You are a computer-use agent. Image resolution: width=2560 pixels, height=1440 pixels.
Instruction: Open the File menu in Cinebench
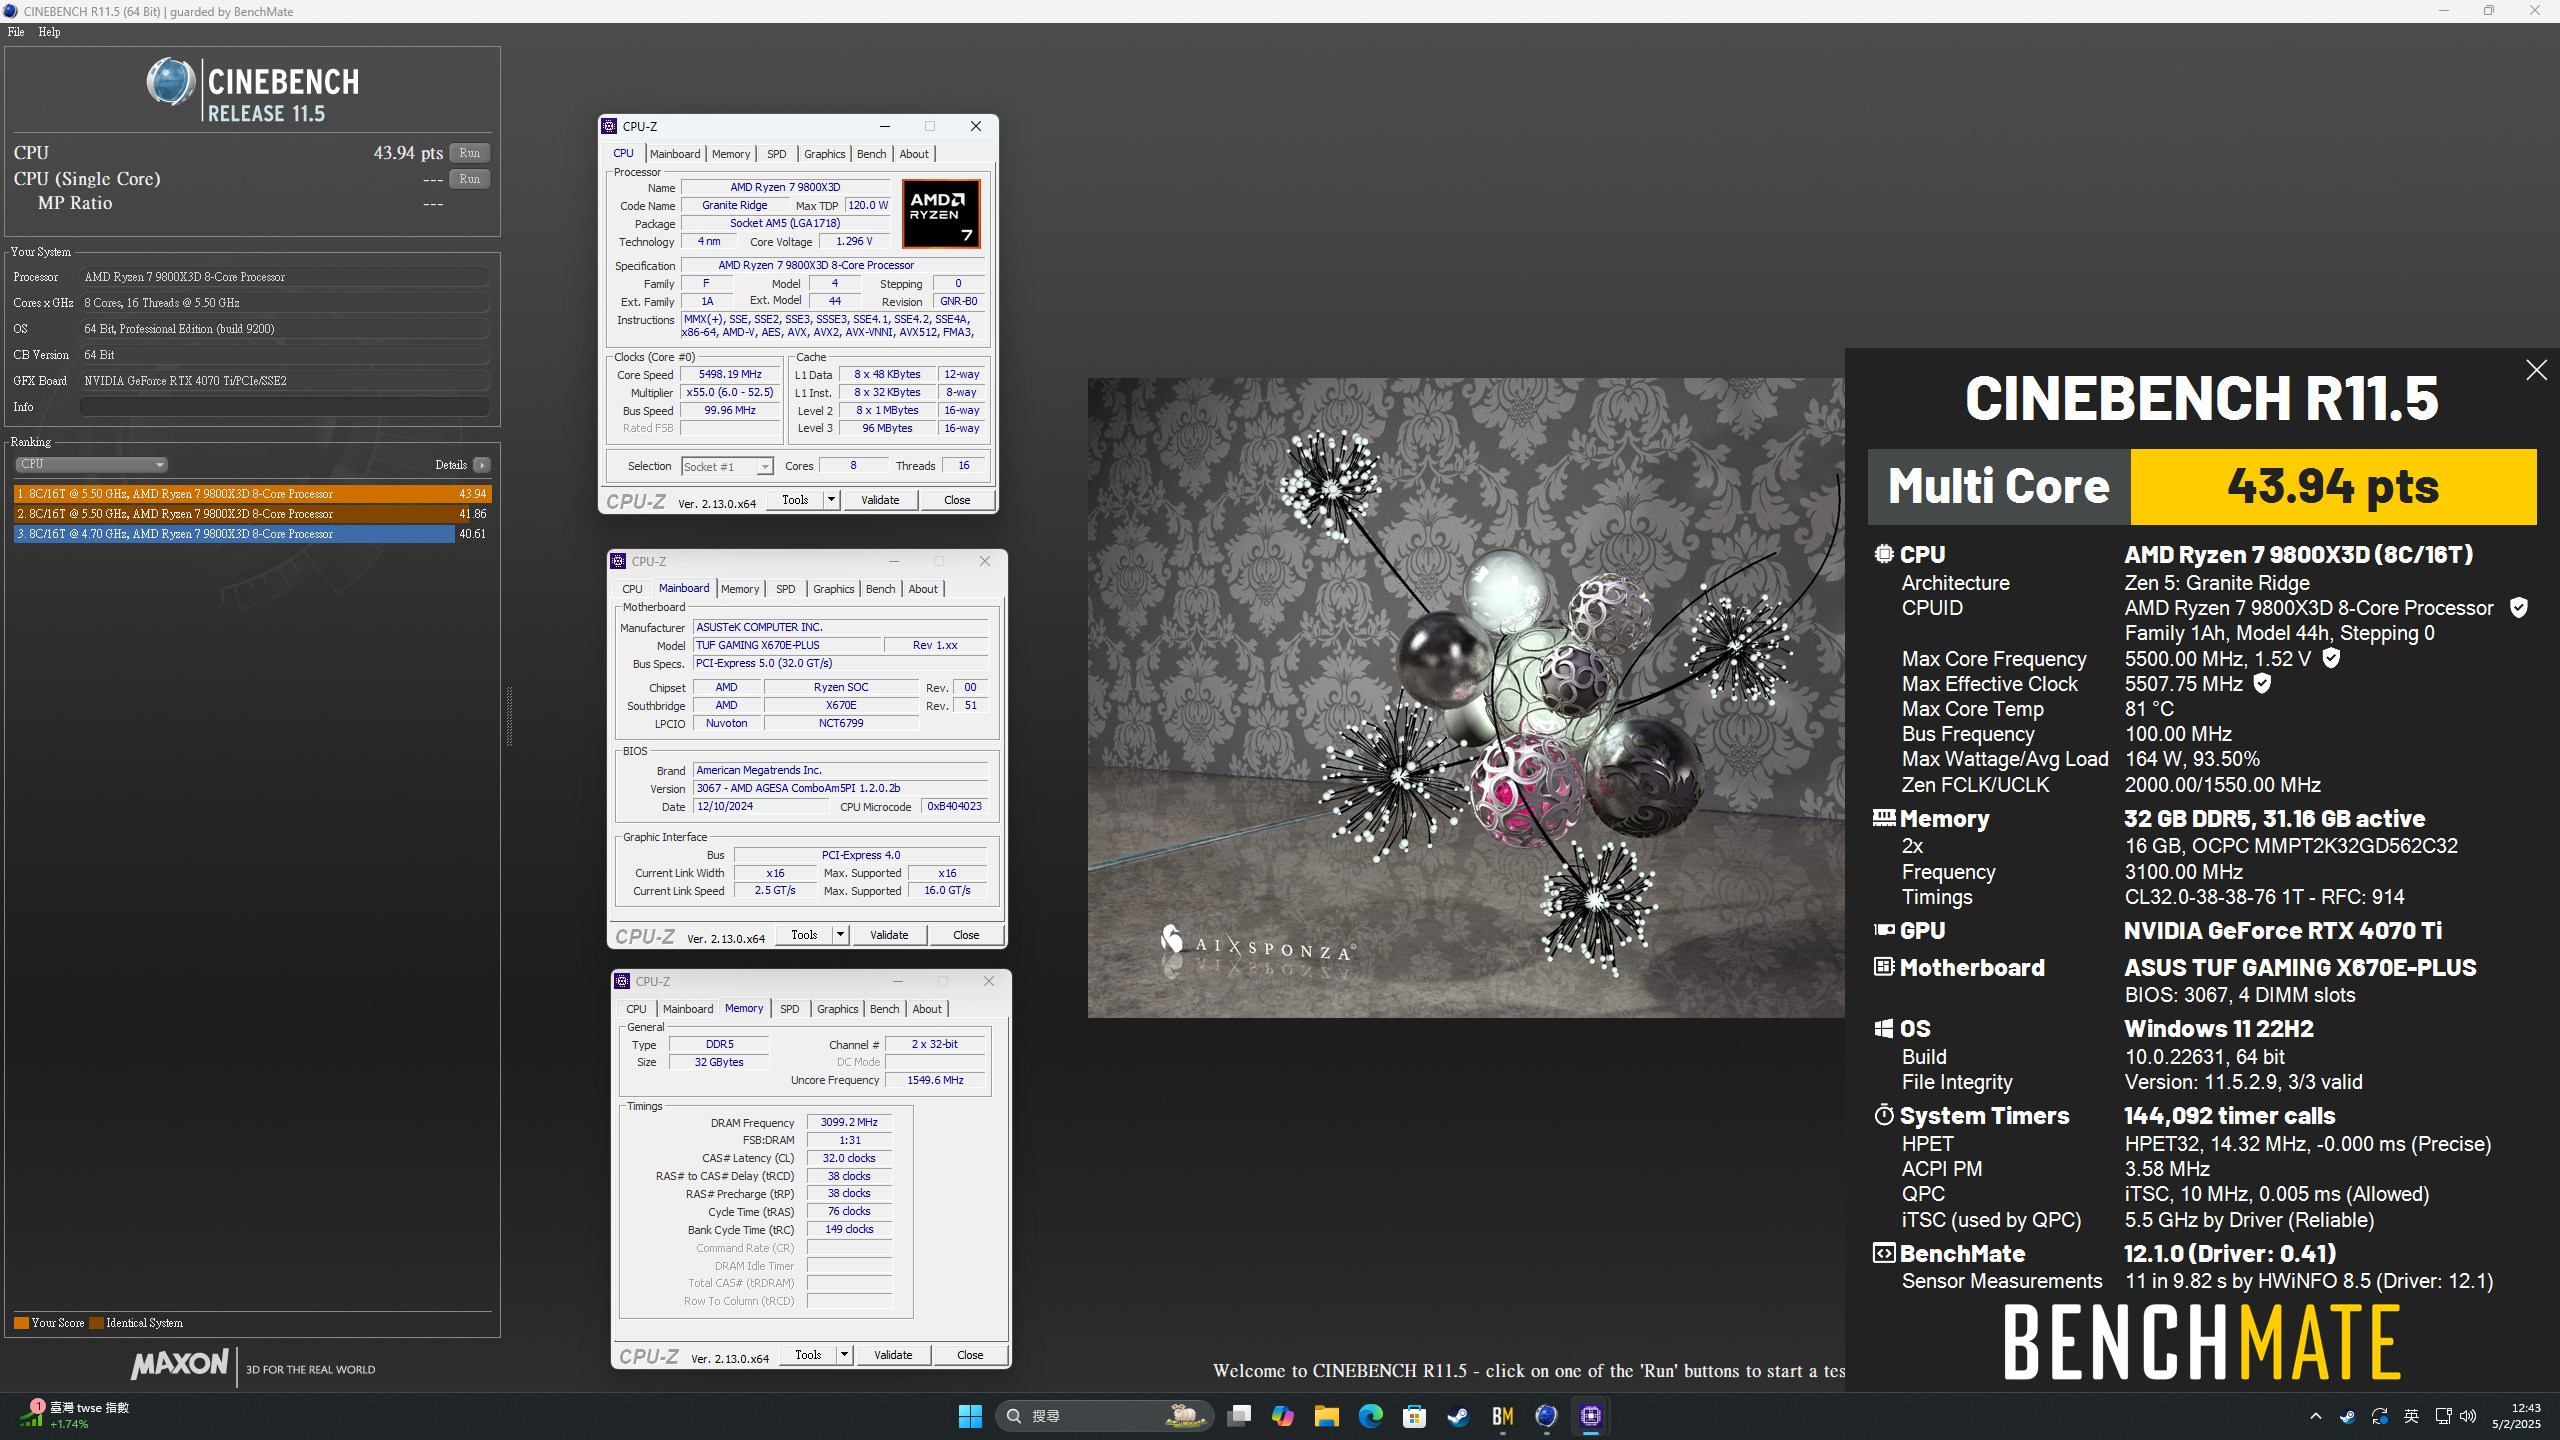(16, 32)
